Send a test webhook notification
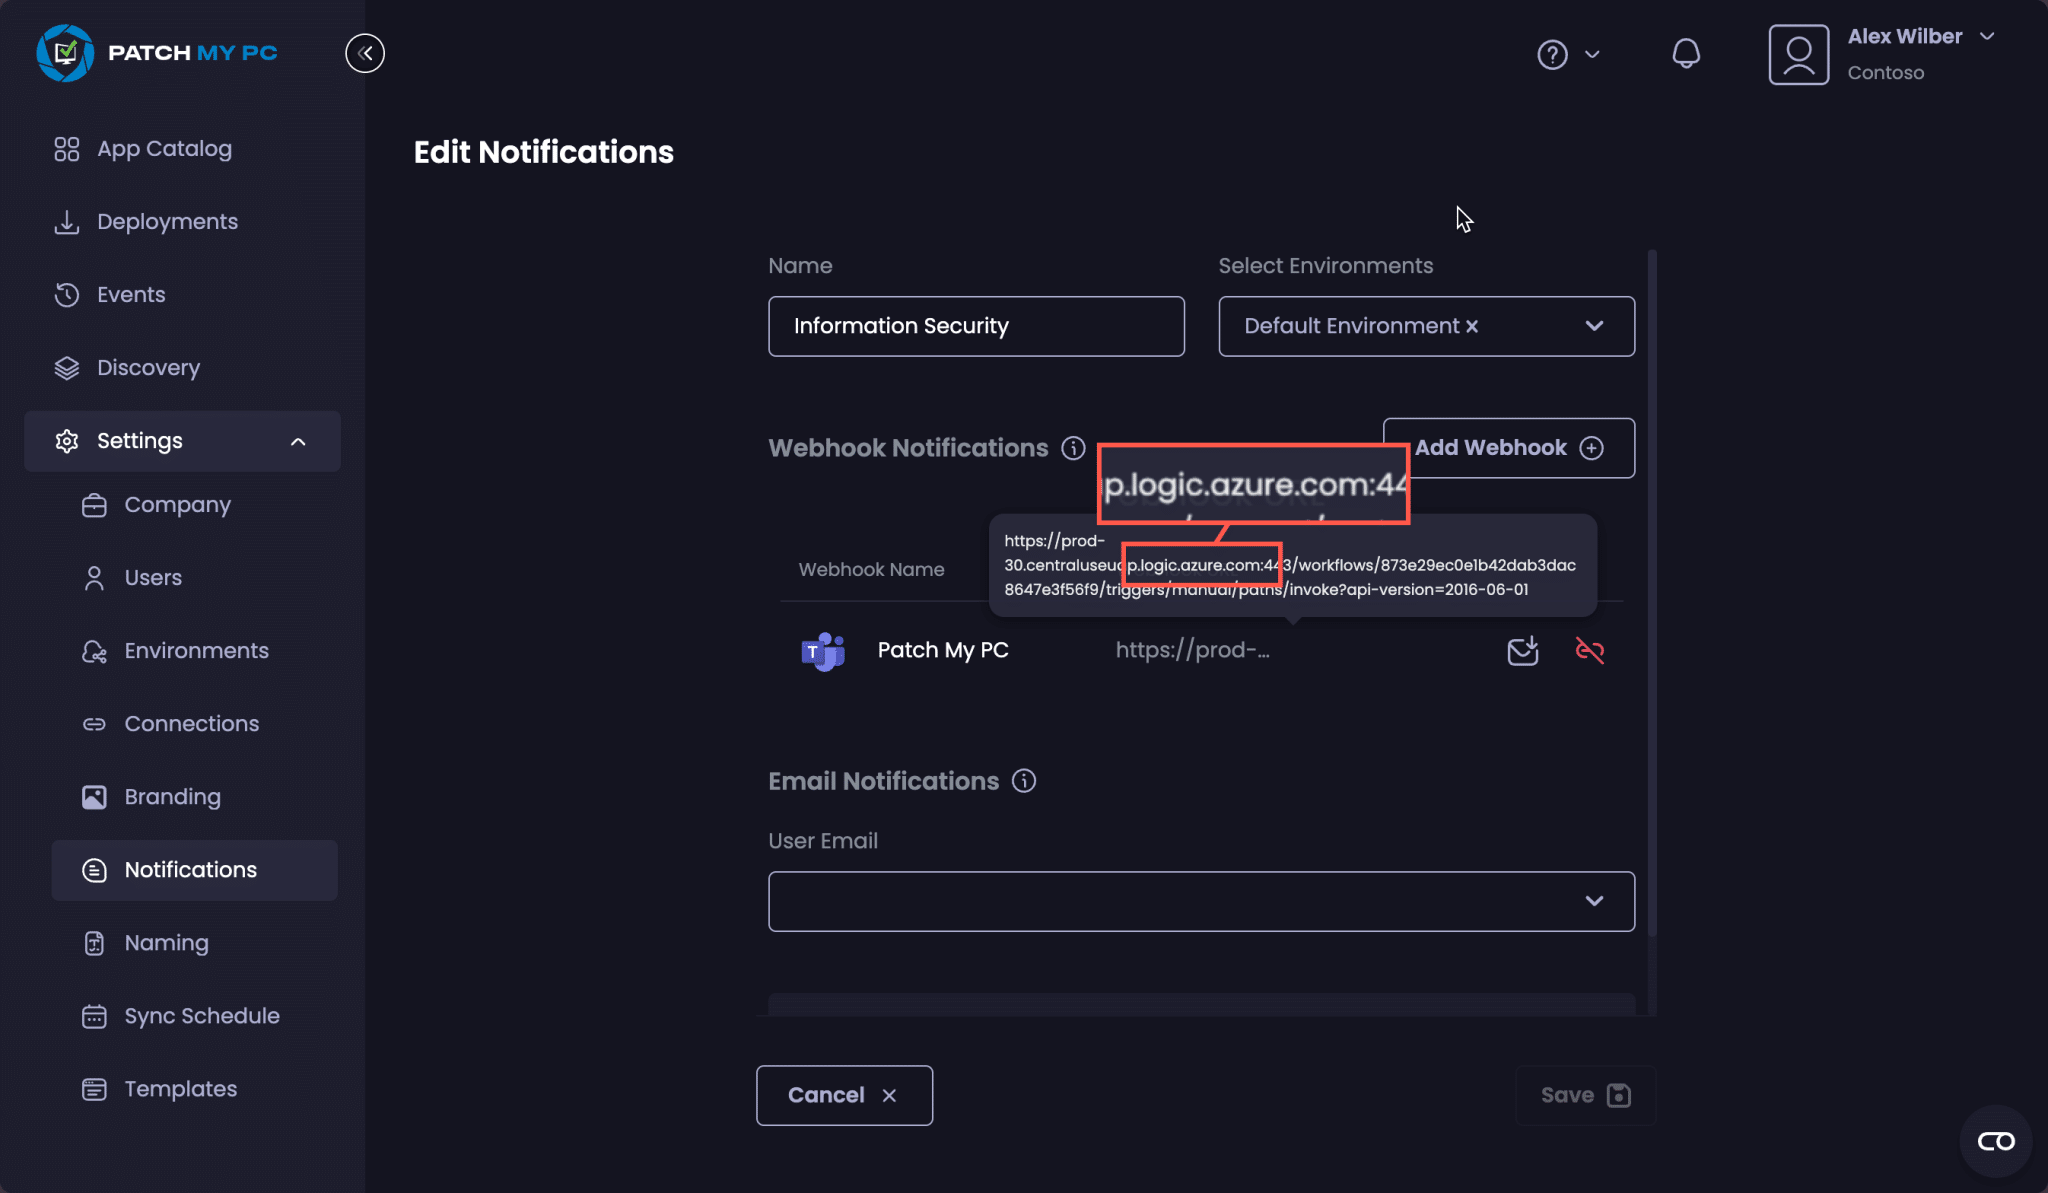This screenshot has height=1193, width=2048. tap(1522, 650)
